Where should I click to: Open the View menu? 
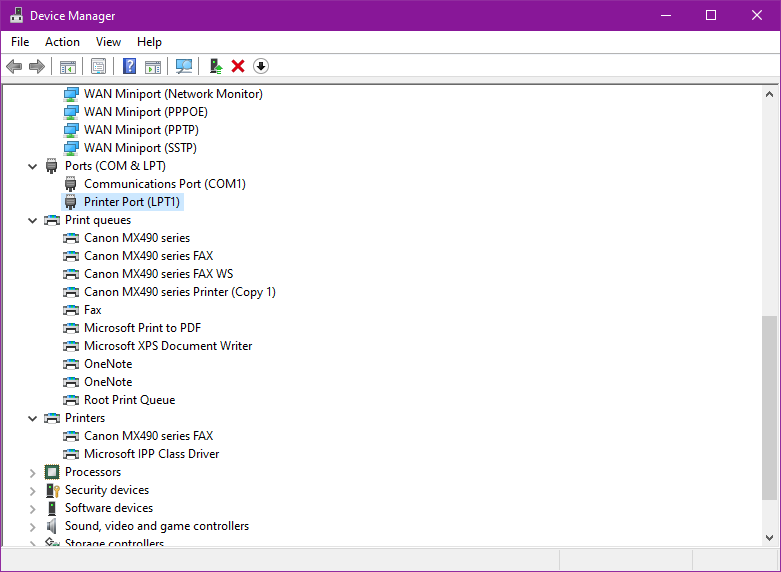[108, 42]
